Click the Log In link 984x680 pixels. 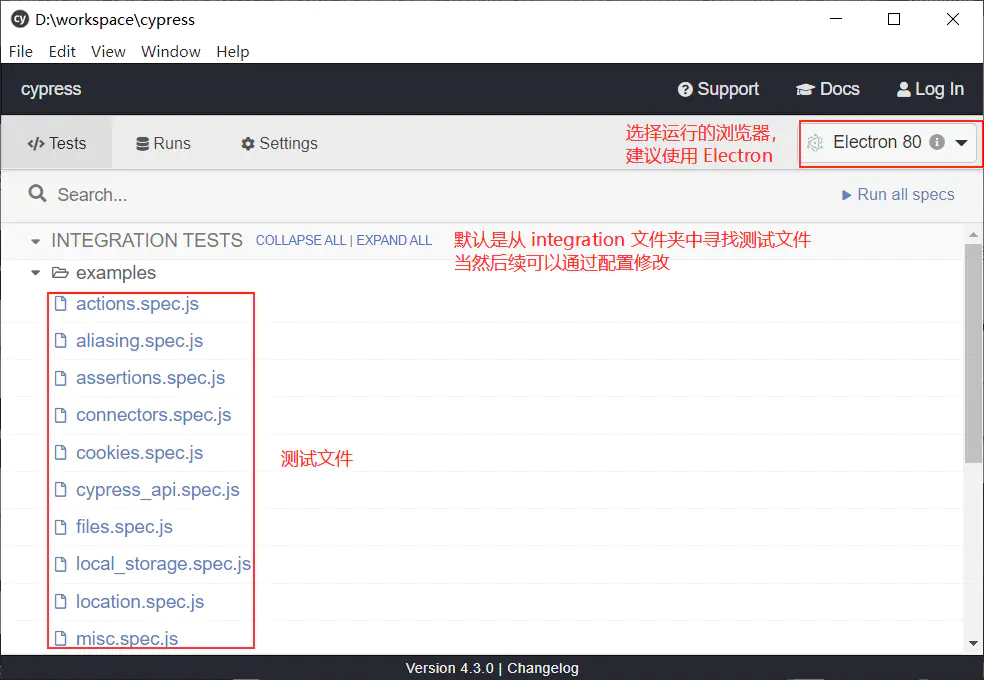pyautogui.click(x=931, y=90)
